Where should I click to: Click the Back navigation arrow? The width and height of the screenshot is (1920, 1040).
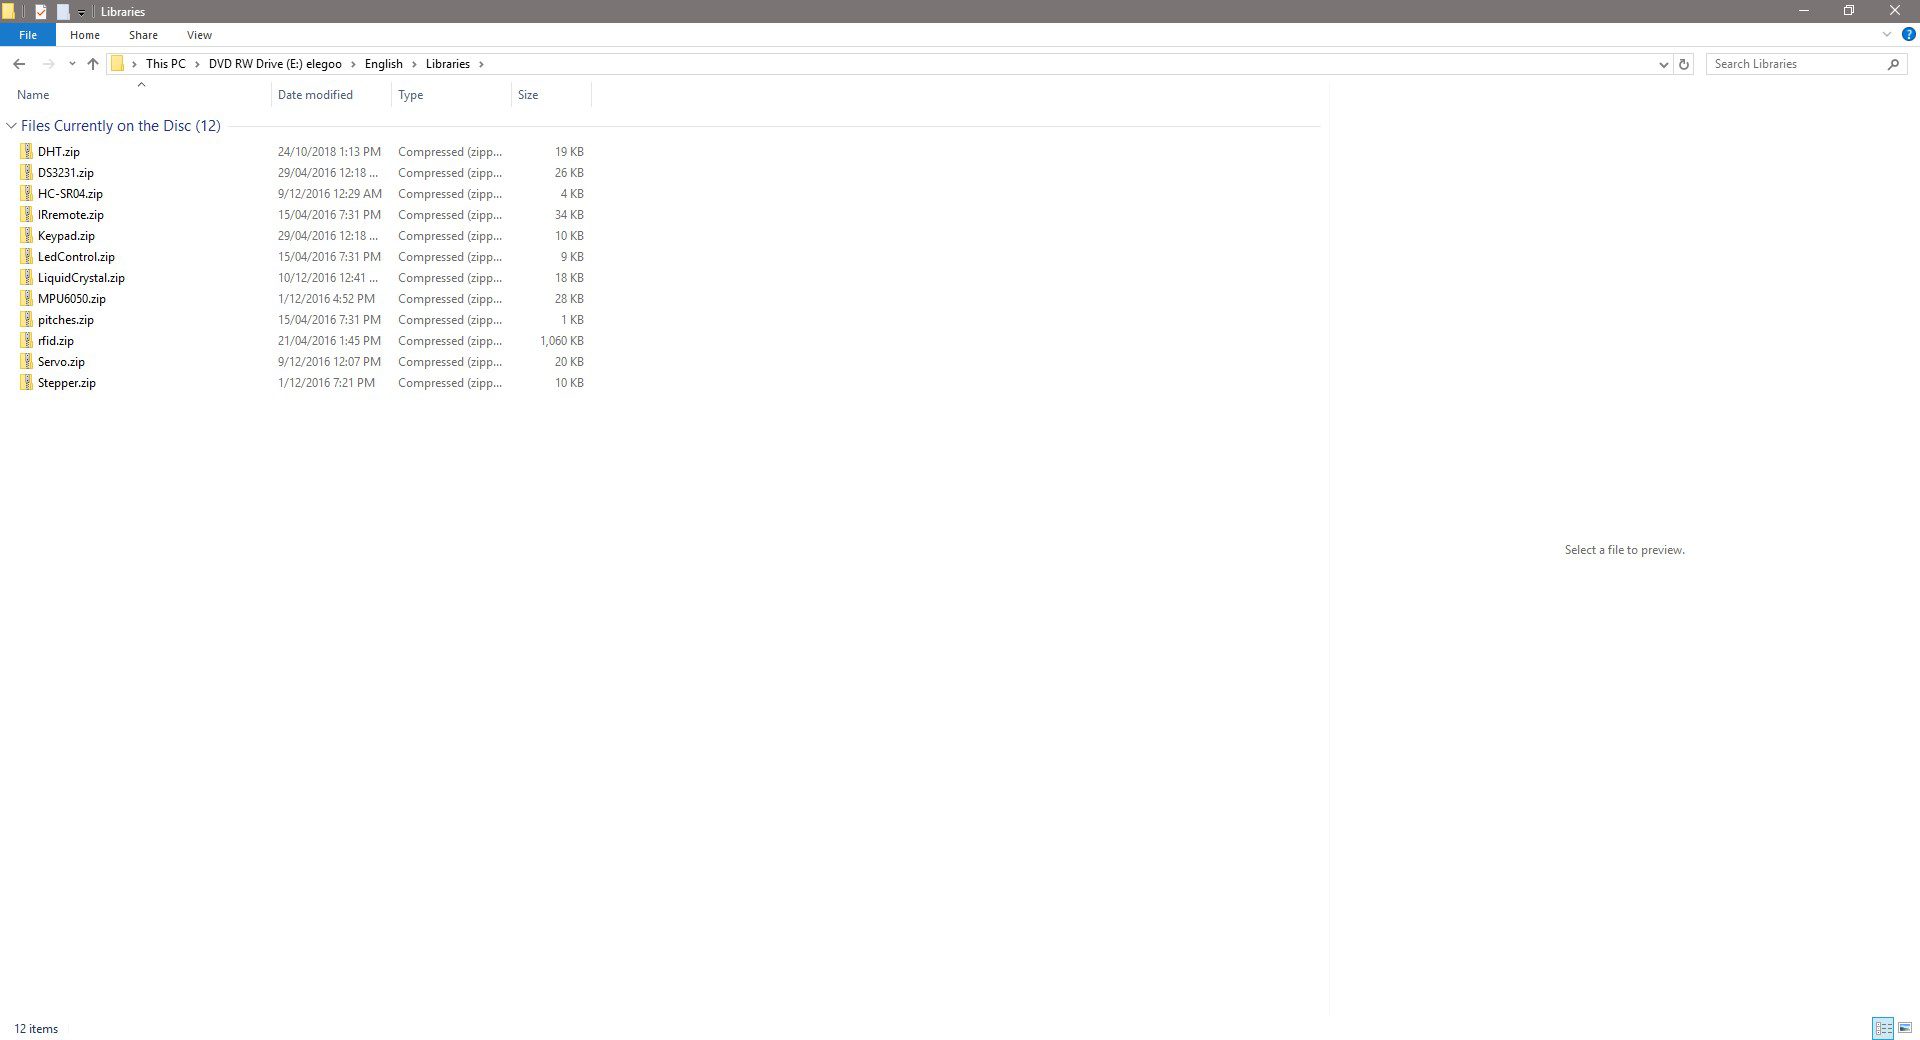pos(19,64)
